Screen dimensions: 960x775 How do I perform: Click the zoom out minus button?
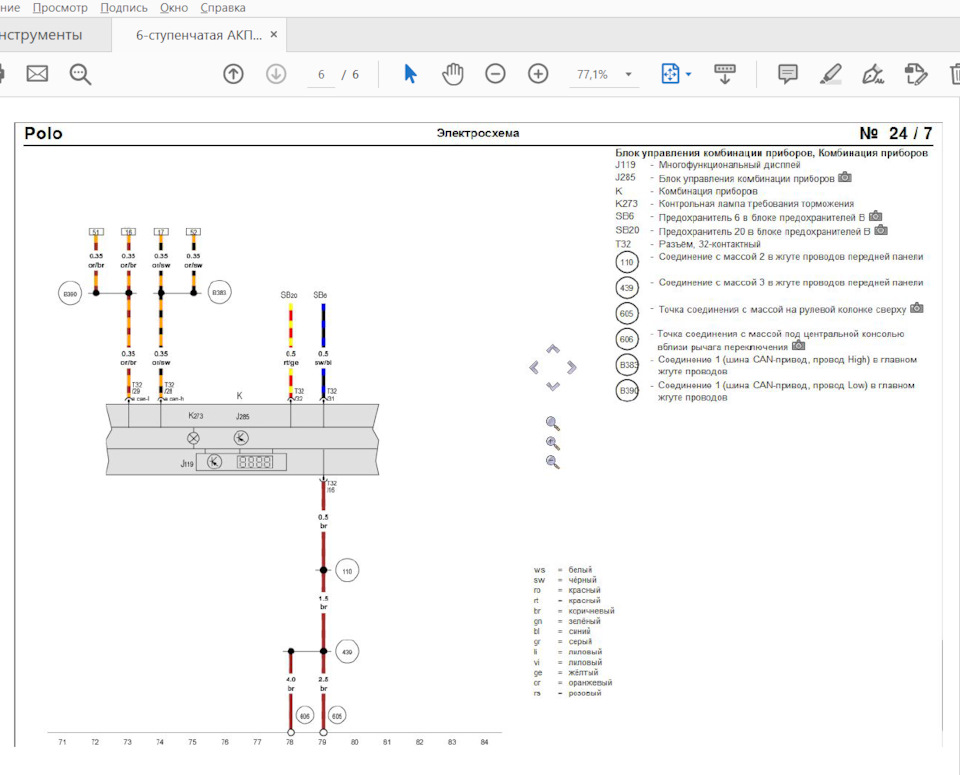coord(495,74)
